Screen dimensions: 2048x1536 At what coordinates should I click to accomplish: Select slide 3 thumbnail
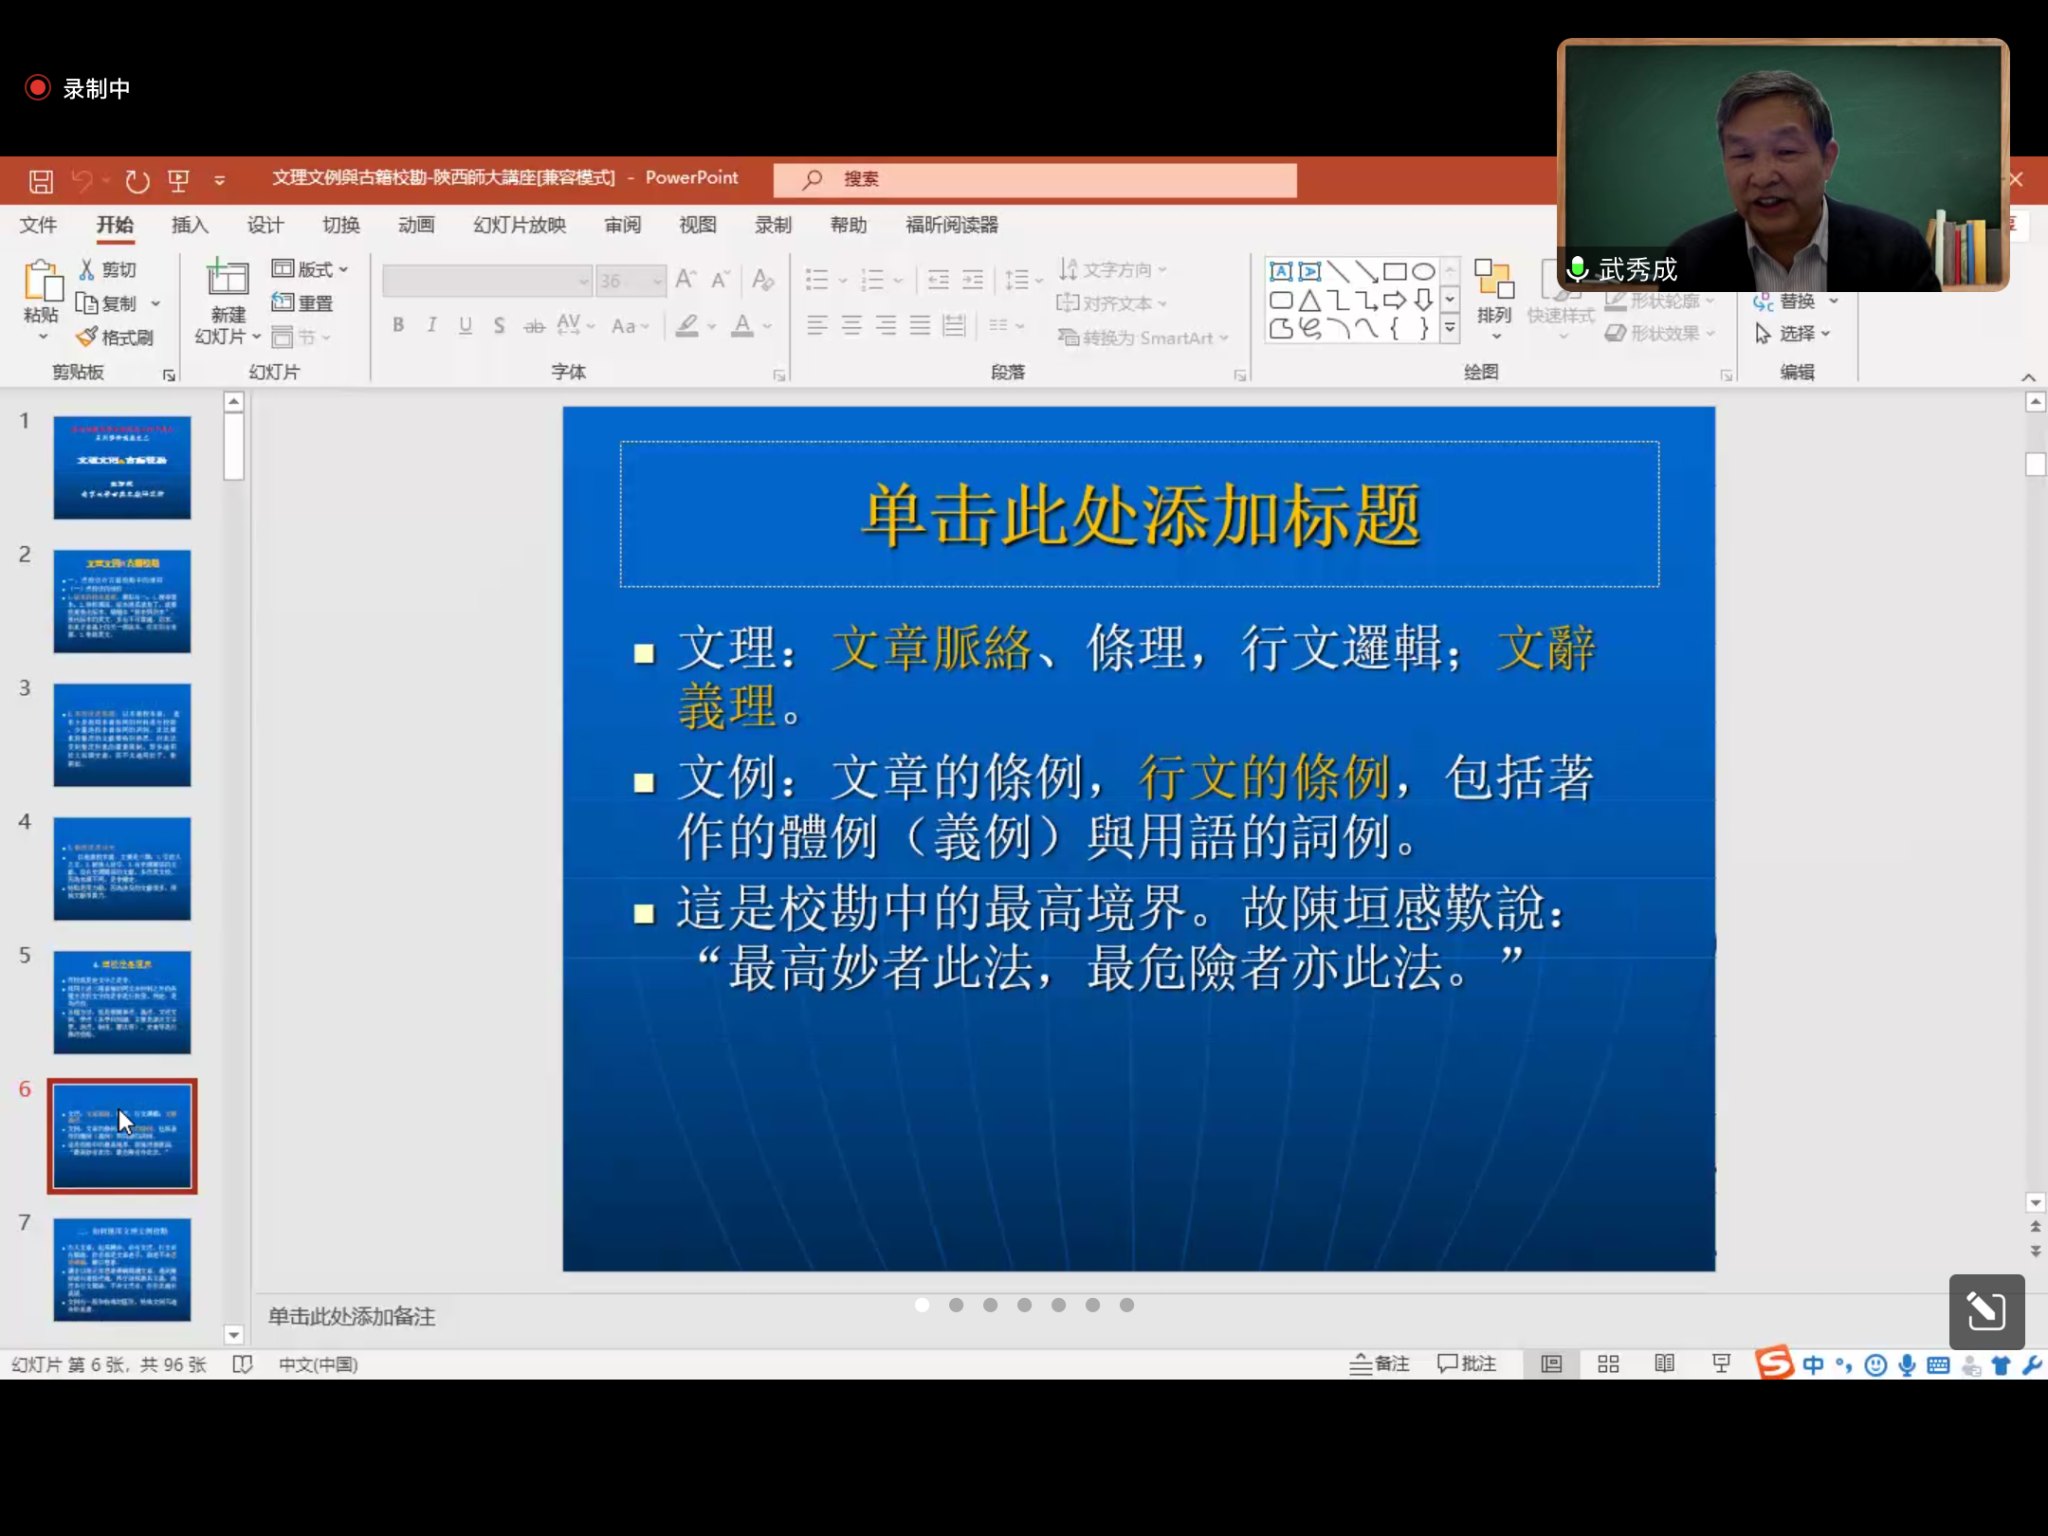click(x=122, y=735)
